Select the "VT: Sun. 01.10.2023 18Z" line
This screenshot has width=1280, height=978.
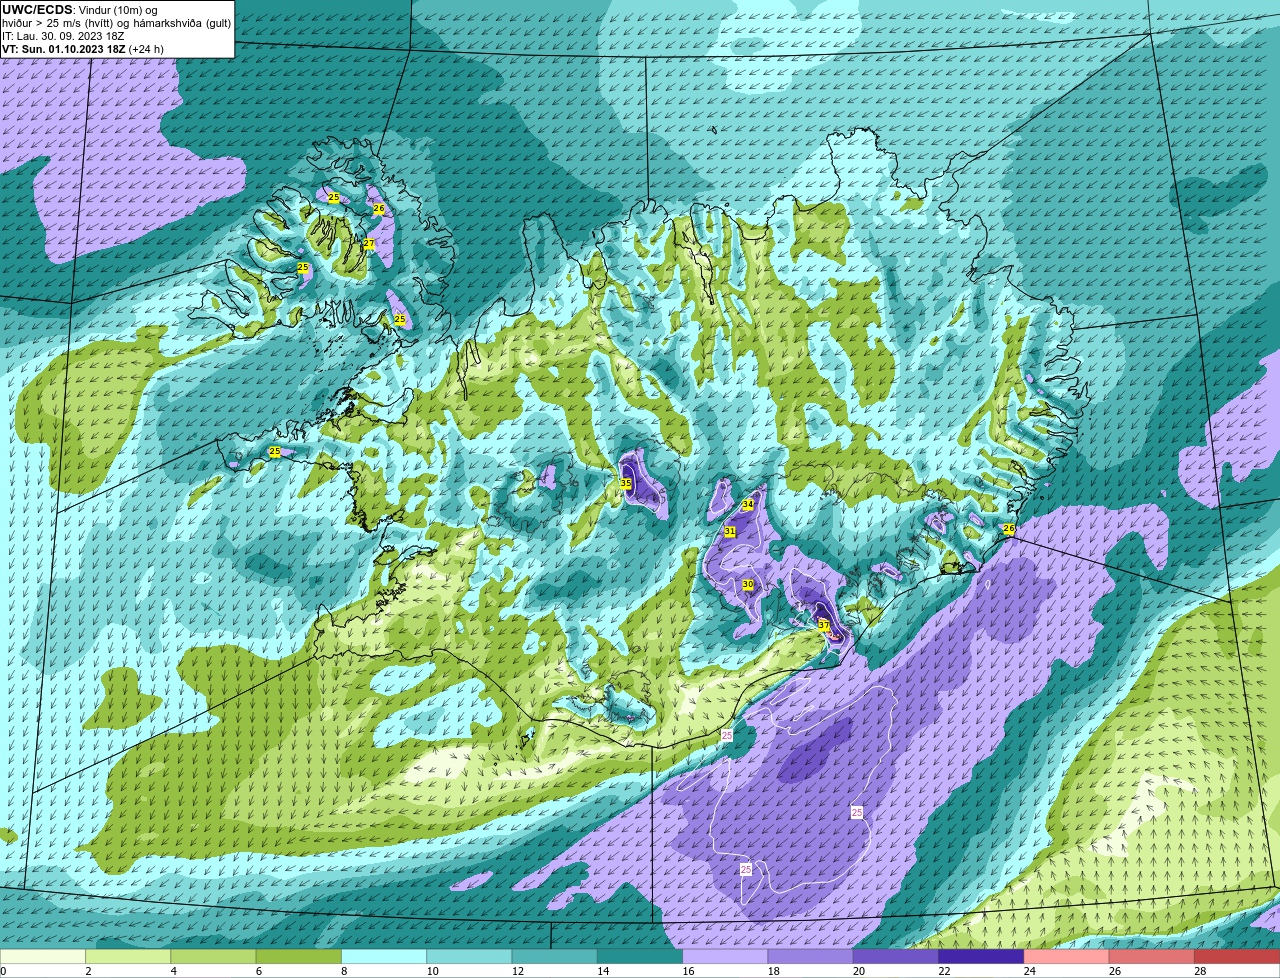click(x=64, y=49)
